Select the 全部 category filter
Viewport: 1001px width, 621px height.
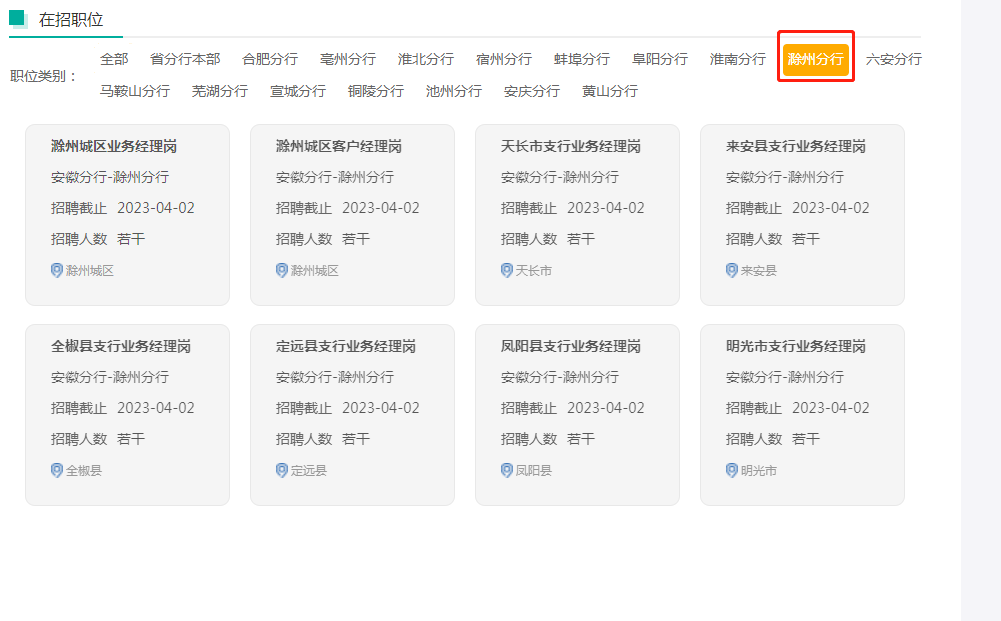point(114,59)
